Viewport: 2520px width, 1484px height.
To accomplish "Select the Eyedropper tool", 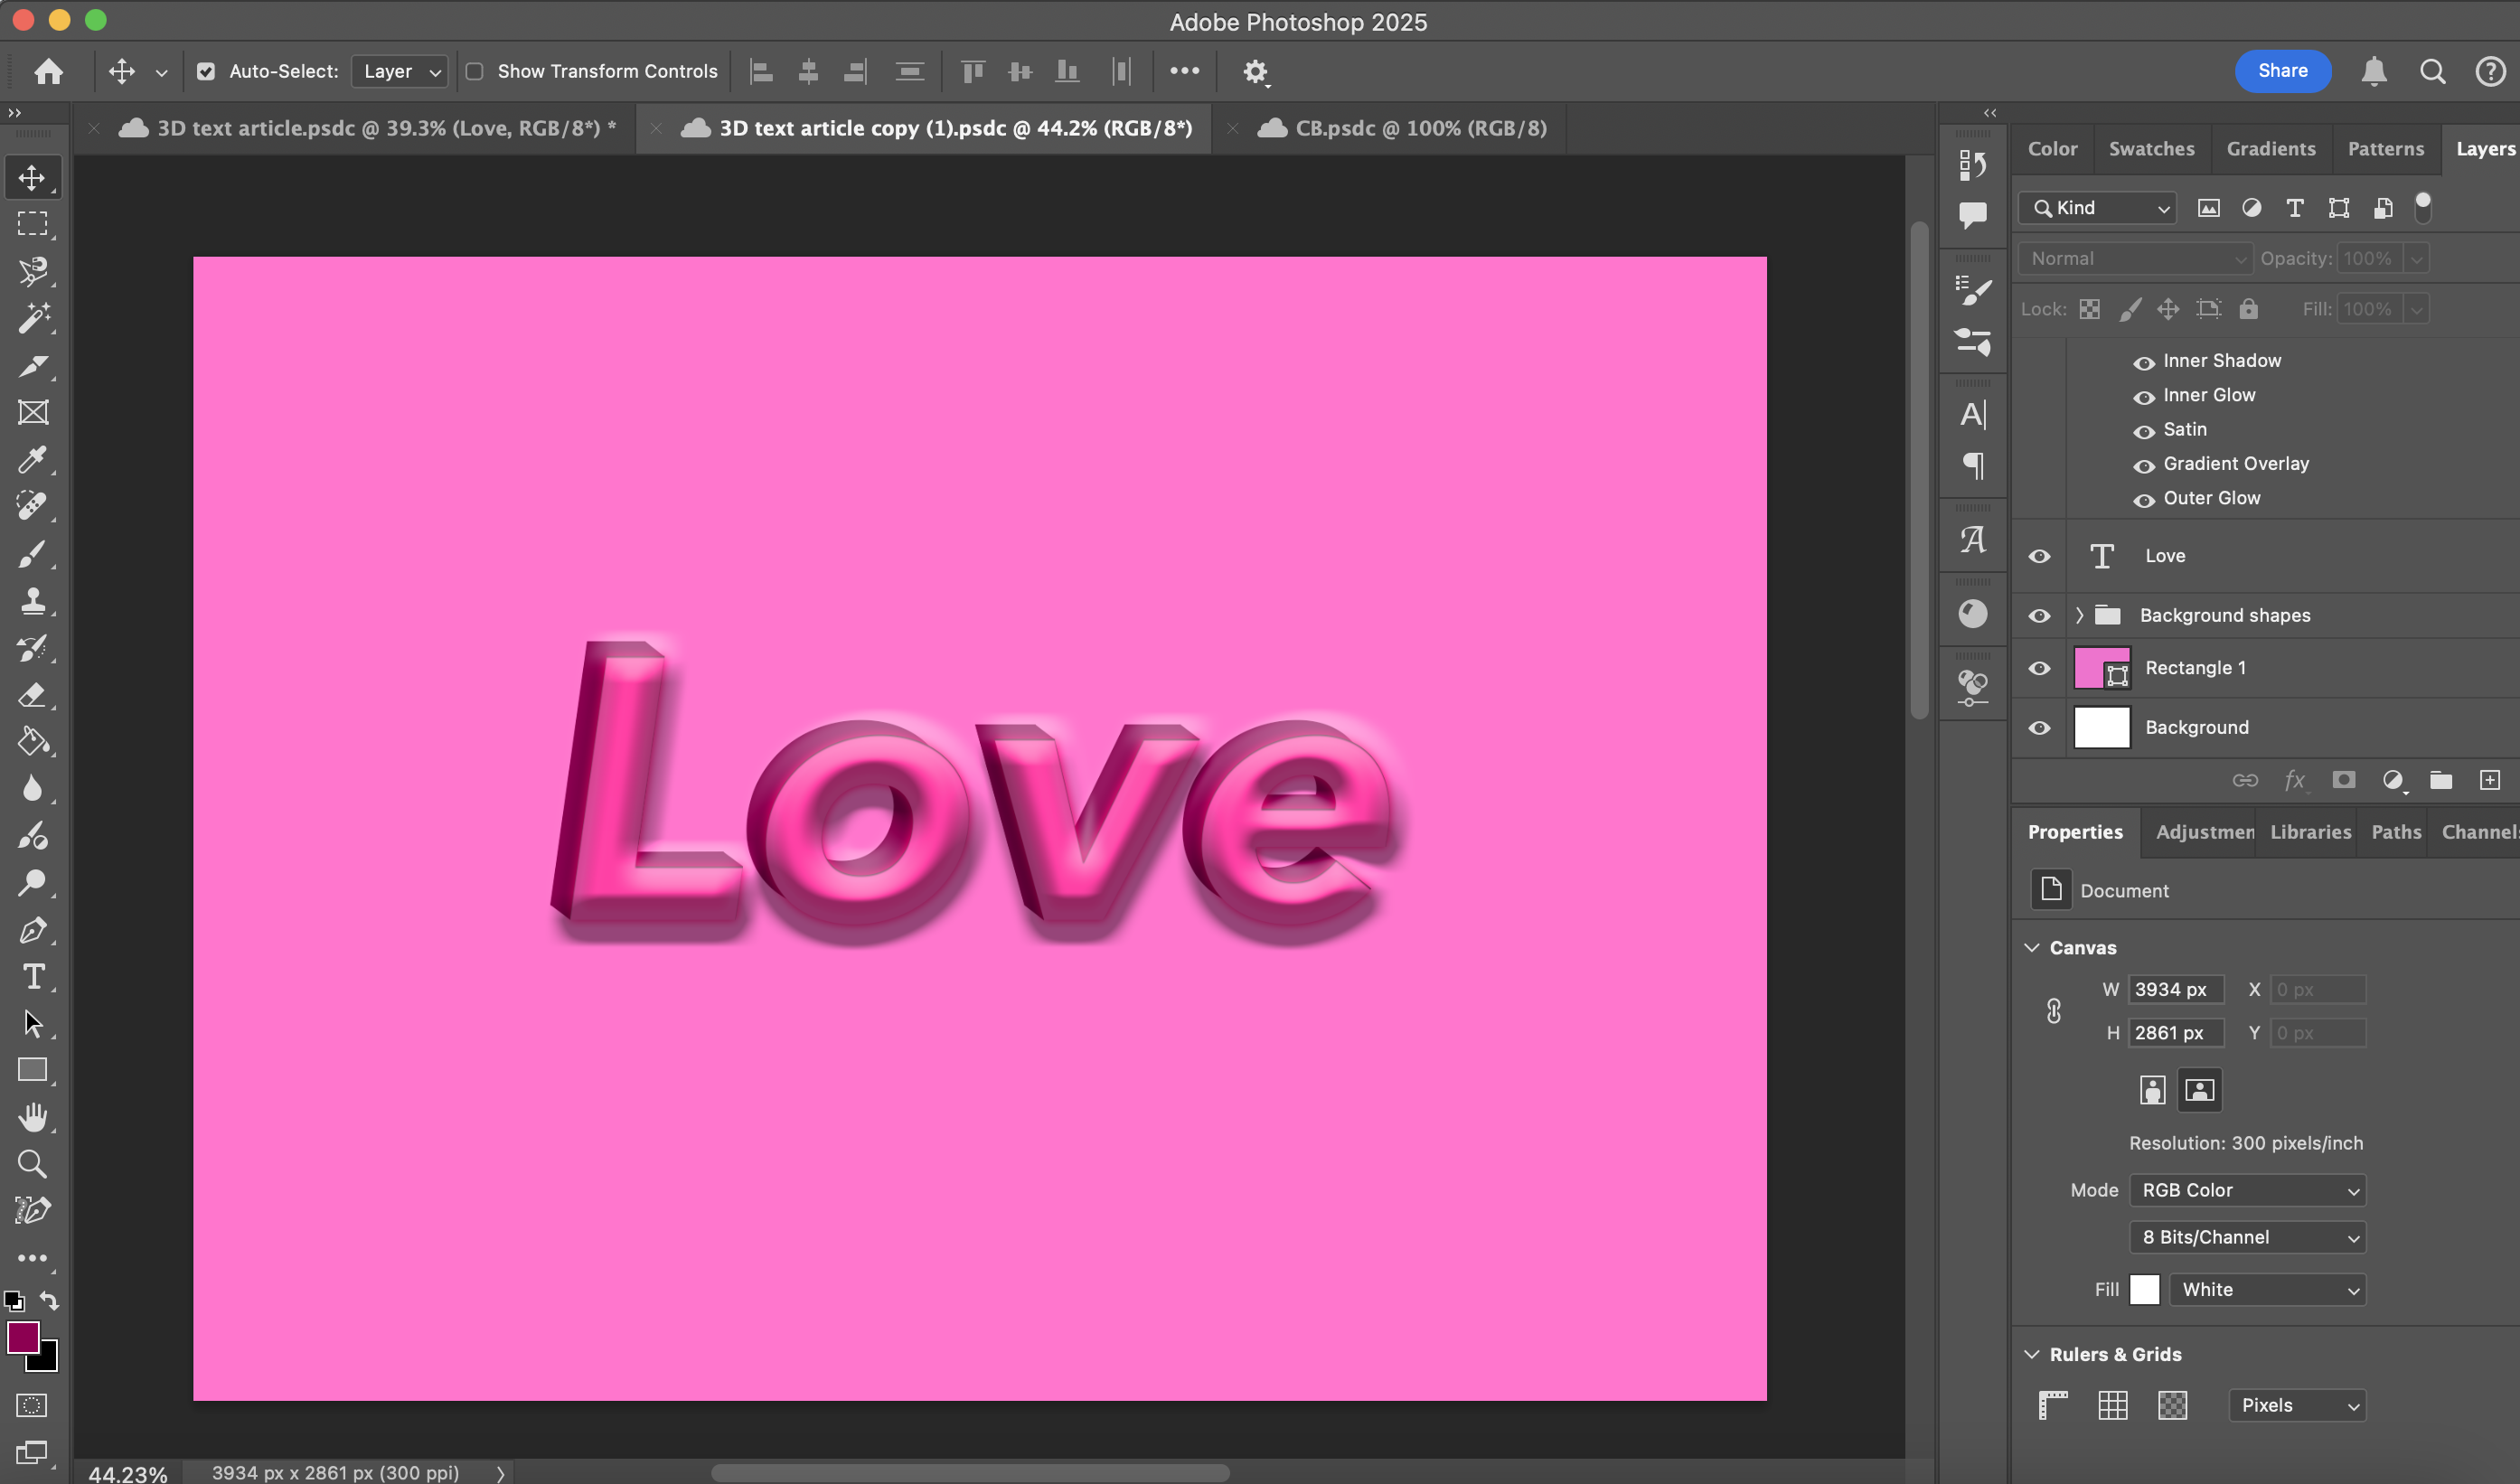I will (32, 460).
